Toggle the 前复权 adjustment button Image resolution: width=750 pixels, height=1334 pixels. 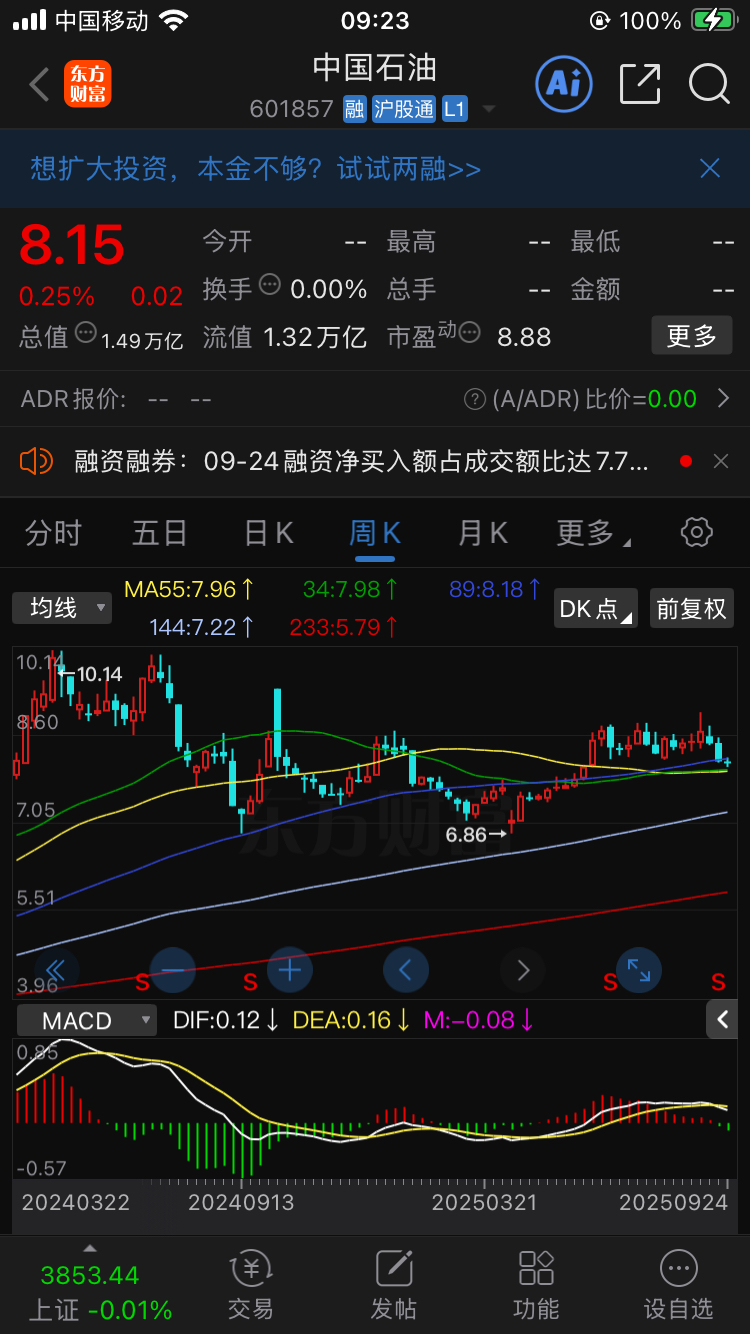point(691,608)
